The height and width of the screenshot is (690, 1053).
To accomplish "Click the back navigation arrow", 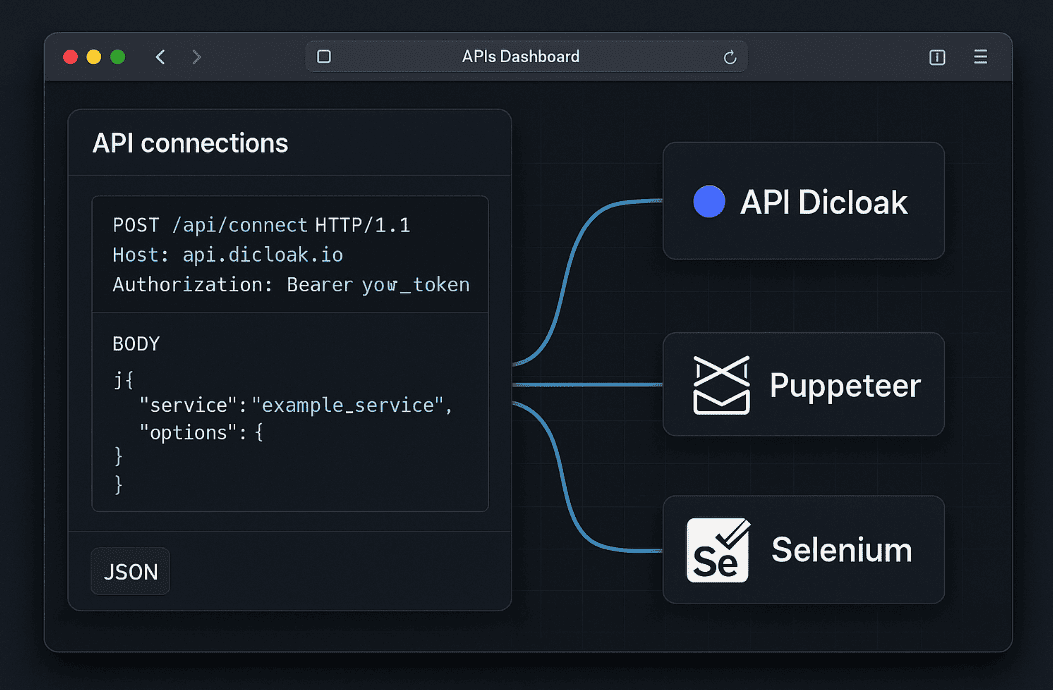I will coord(160,57).
